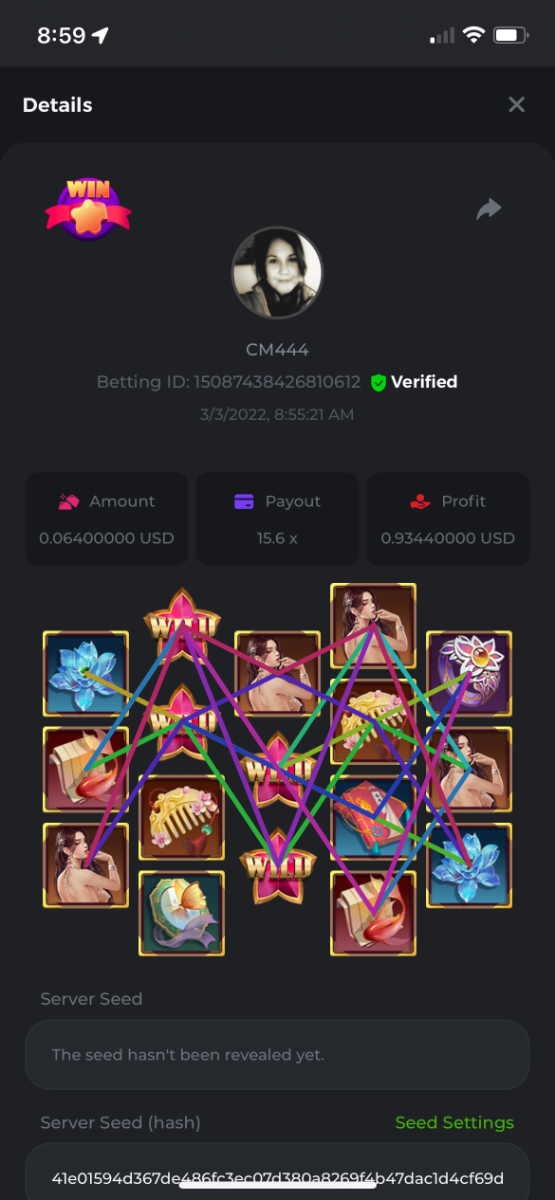Tap the share arrow icon
Image resolution: width=555 pixels, height=1200 pixels.
pos(488,209)
